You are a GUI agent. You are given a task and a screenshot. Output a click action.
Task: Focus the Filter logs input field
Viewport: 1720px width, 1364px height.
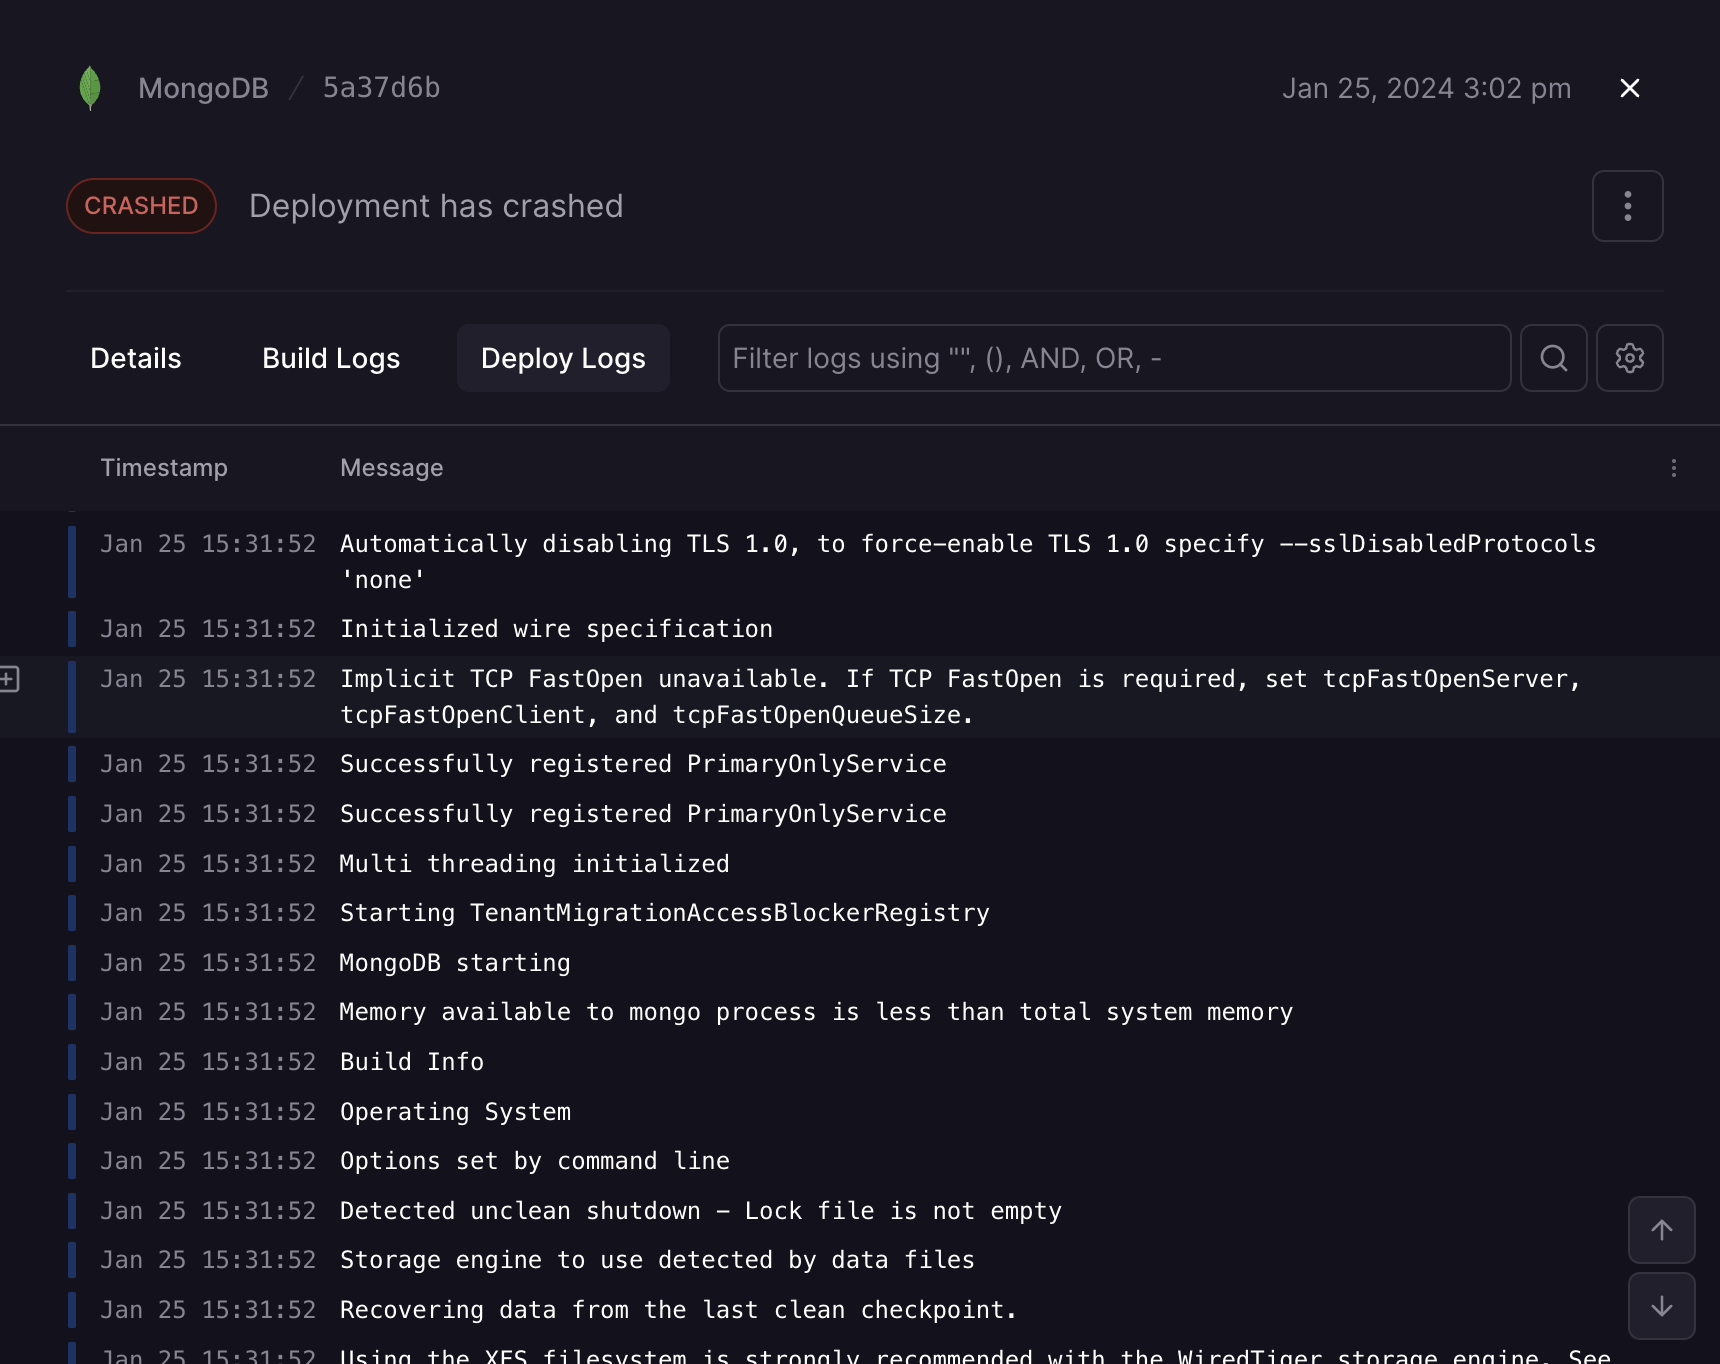[x=1113, y=358]
